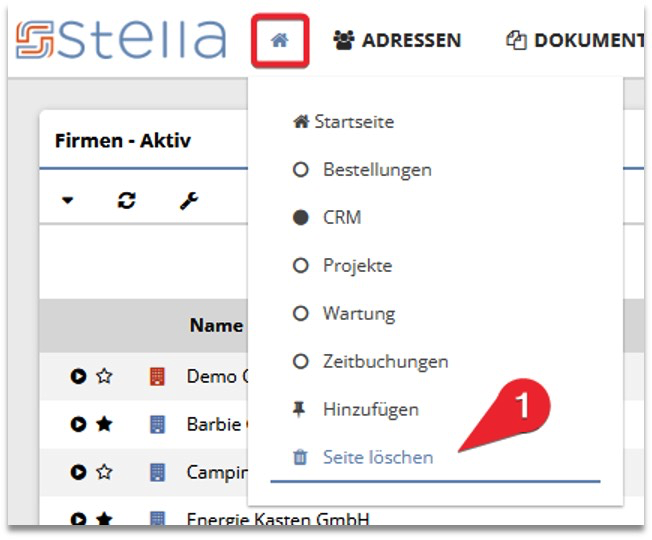Click the home icon in top bar
The image size is (652, 540).
pos(280,41)
